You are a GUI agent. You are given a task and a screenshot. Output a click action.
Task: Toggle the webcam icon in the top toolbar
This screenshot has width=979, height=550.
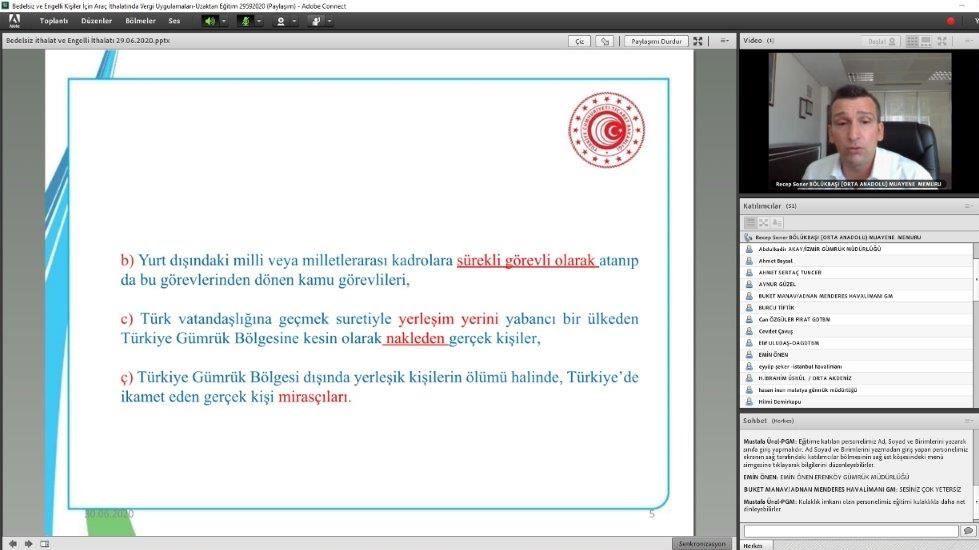coord(281,20)
